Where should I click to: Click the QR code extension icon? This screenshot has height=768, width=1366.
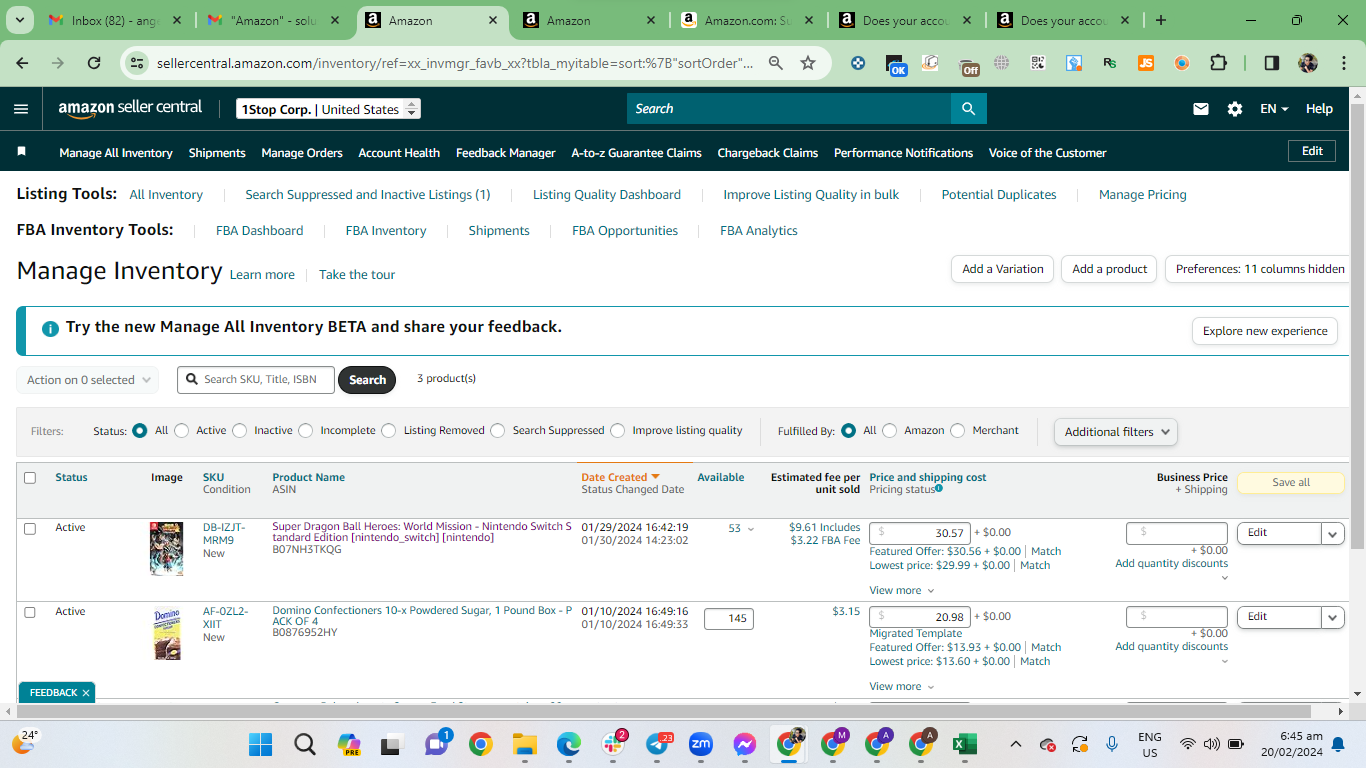point(1038,63)
